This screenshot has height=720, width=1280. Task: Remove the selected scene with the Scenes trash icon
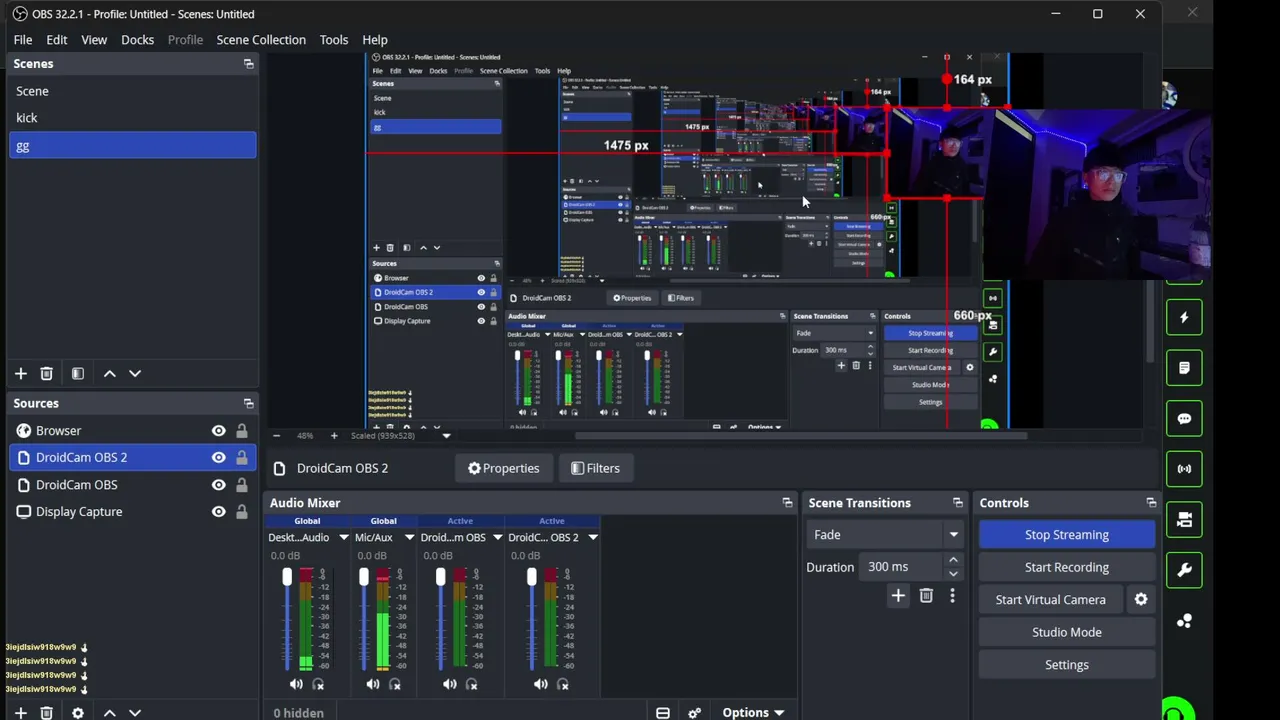(46, 373)
